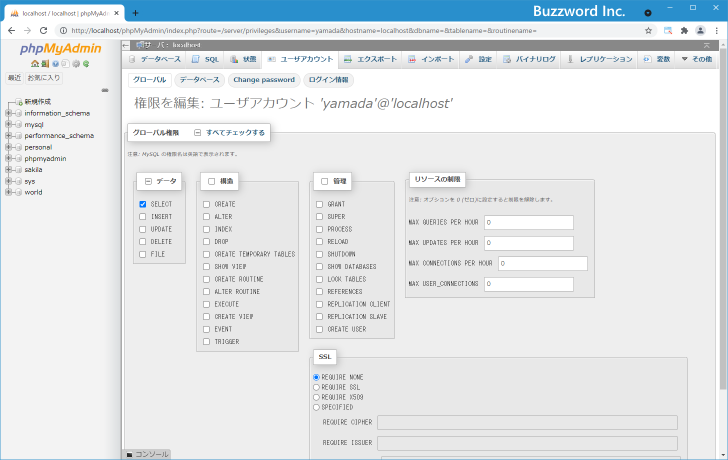Collapse the top panel with the arrow icon
Screen dimensions: 728x460
(x=708, y=46)
